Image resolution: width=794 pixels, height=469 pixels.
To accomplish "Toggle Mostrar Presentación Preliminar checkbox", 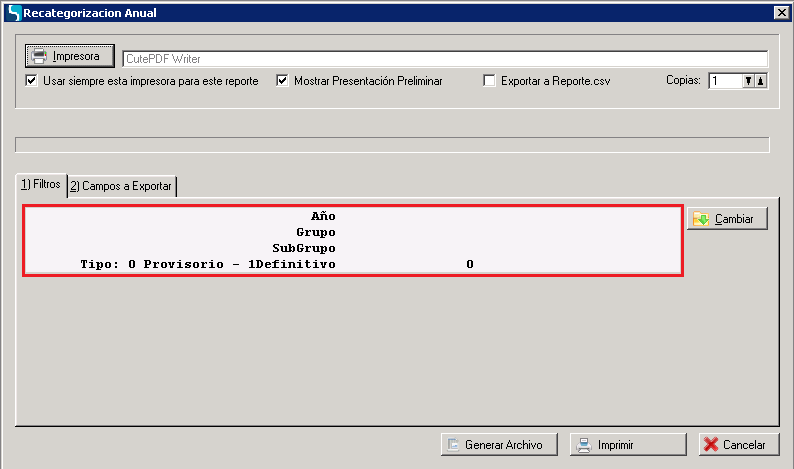I will pyautogui.click(x=283, y=81).
